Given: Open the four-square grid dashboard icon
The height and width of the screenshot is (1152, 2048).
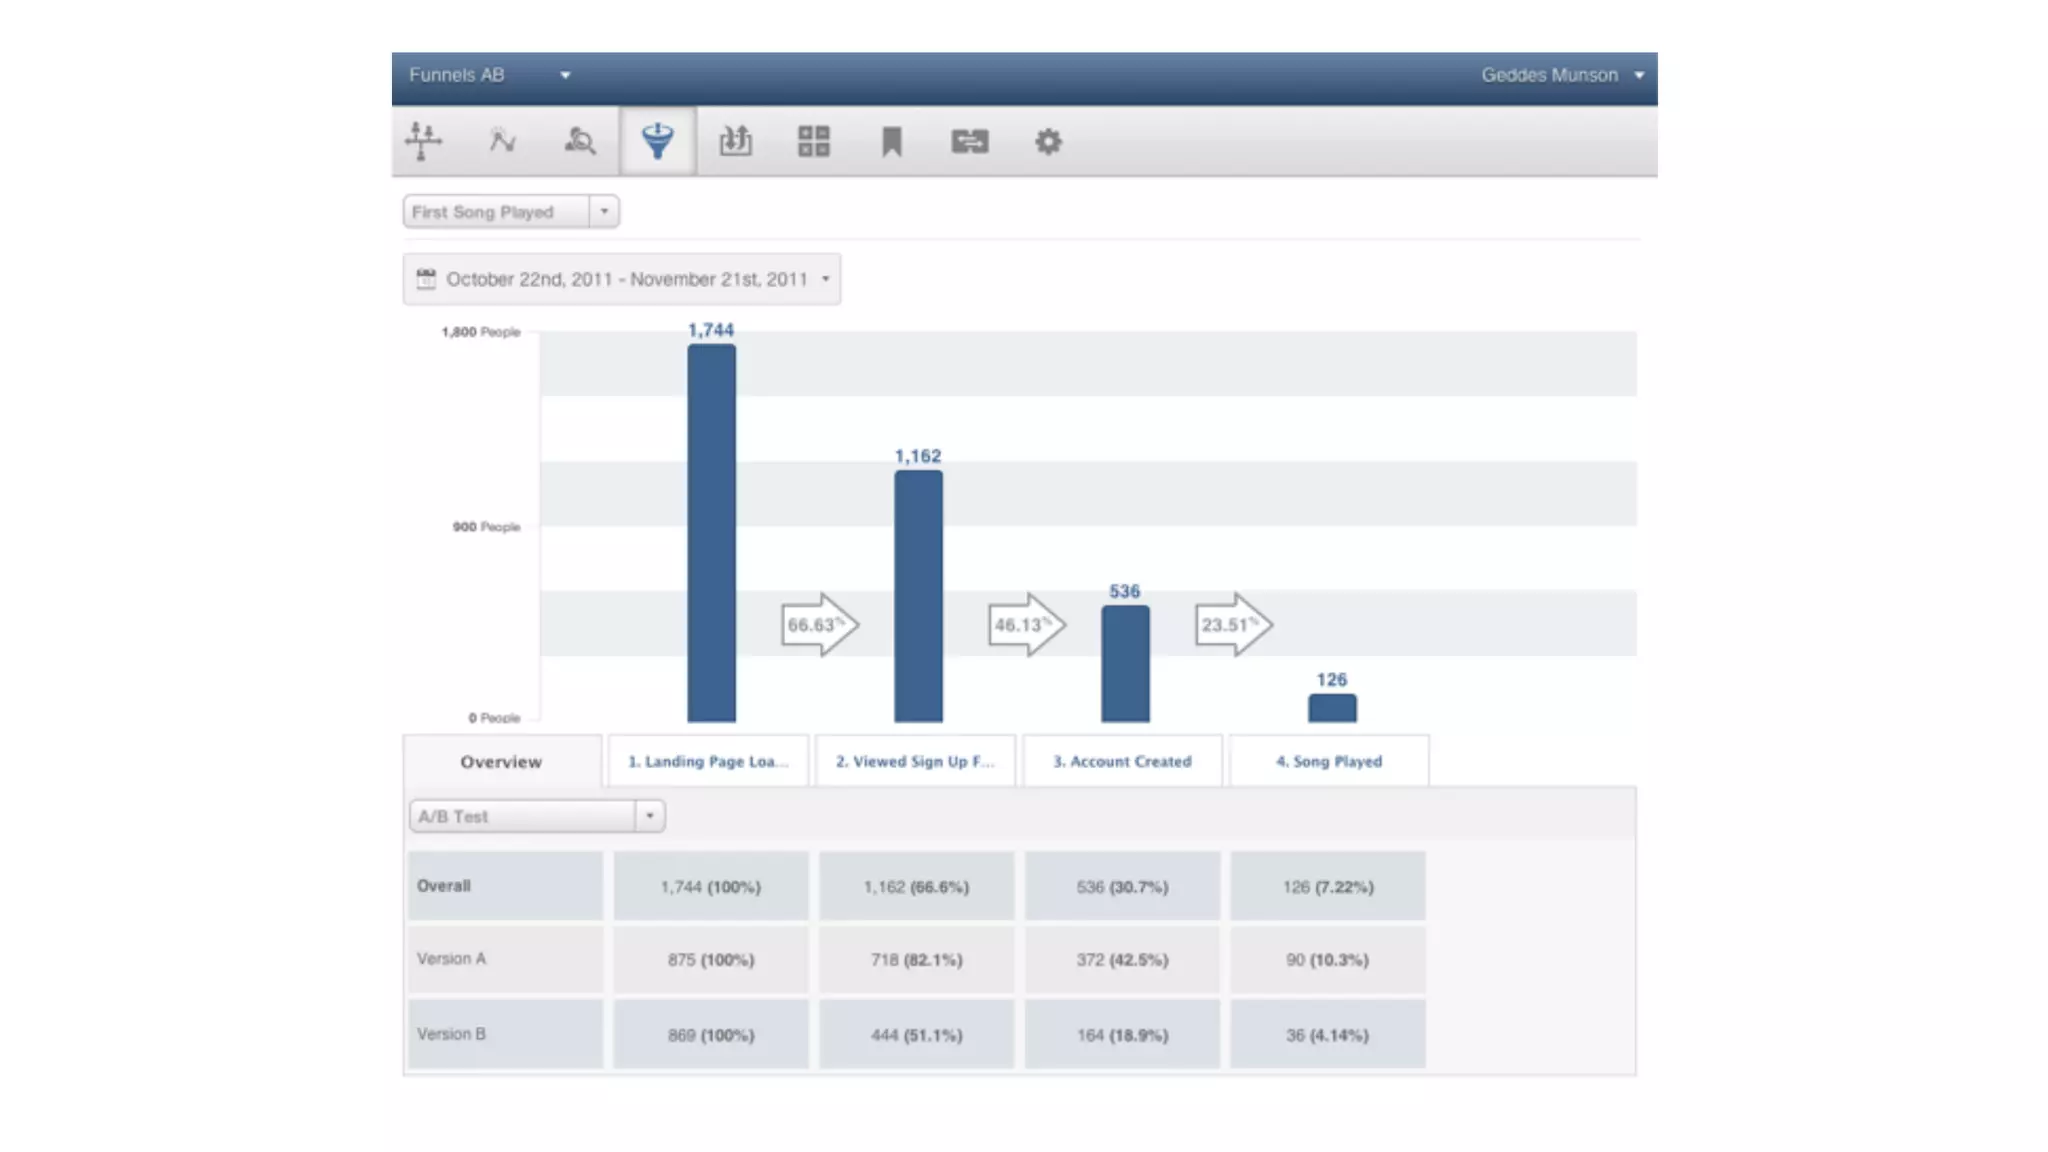Looking at the screenshot, I should [x=814, y=141].
